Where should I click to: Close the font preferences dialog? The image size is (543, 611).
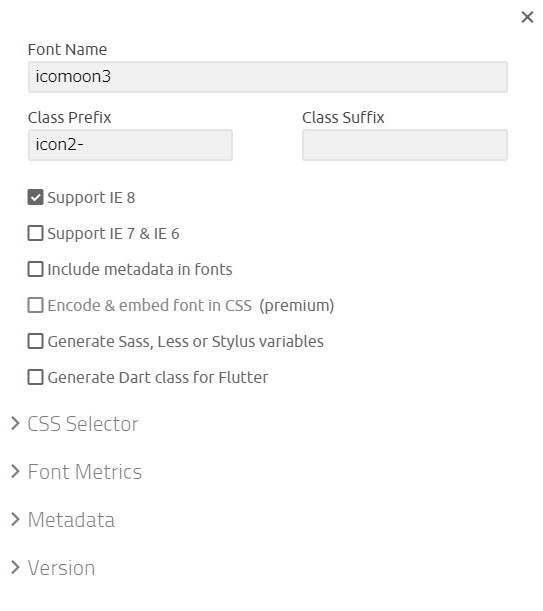pos(527,17)
